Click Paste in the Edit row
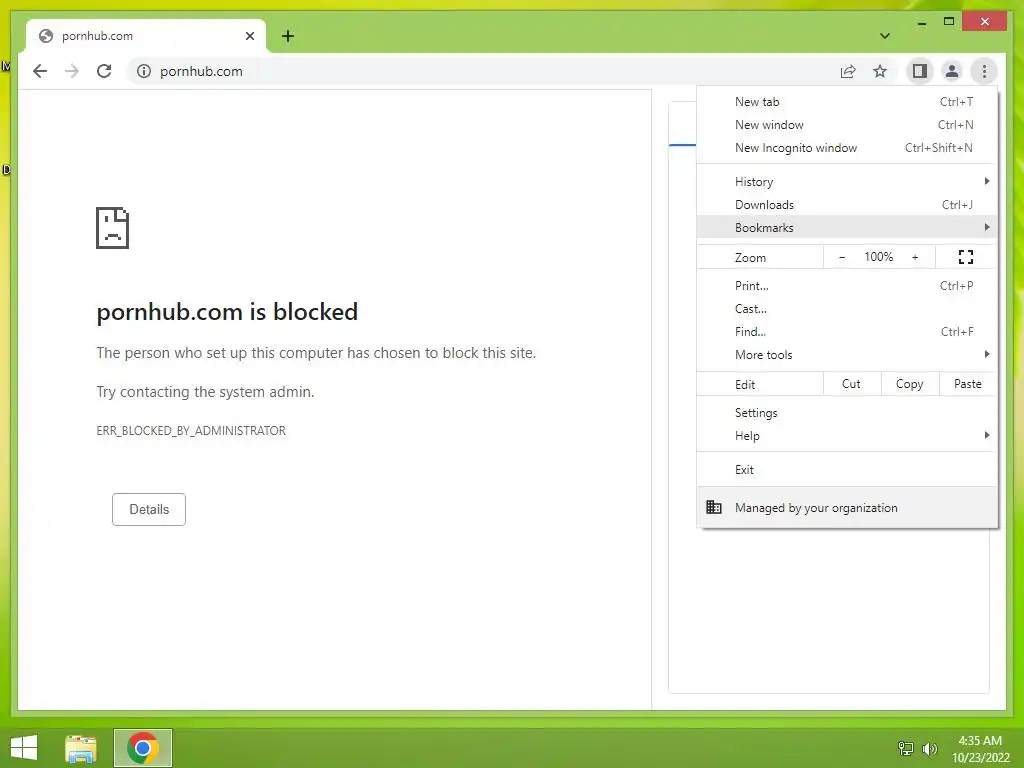 pos(968,384)
